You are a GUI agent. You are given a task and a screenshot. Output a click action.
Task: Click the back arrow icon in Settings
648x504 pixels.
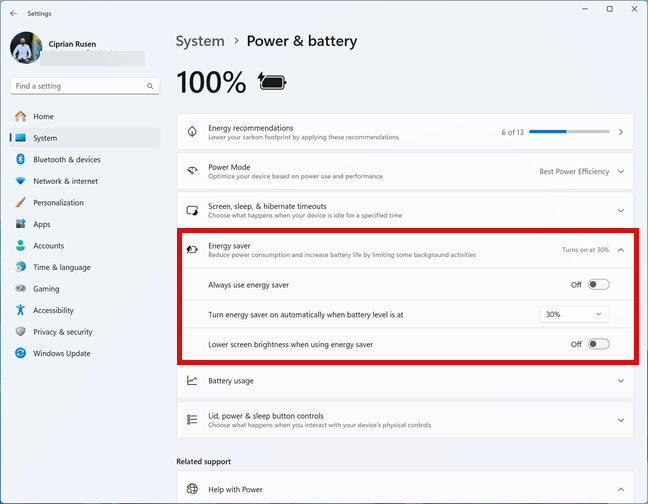(14, 13)
